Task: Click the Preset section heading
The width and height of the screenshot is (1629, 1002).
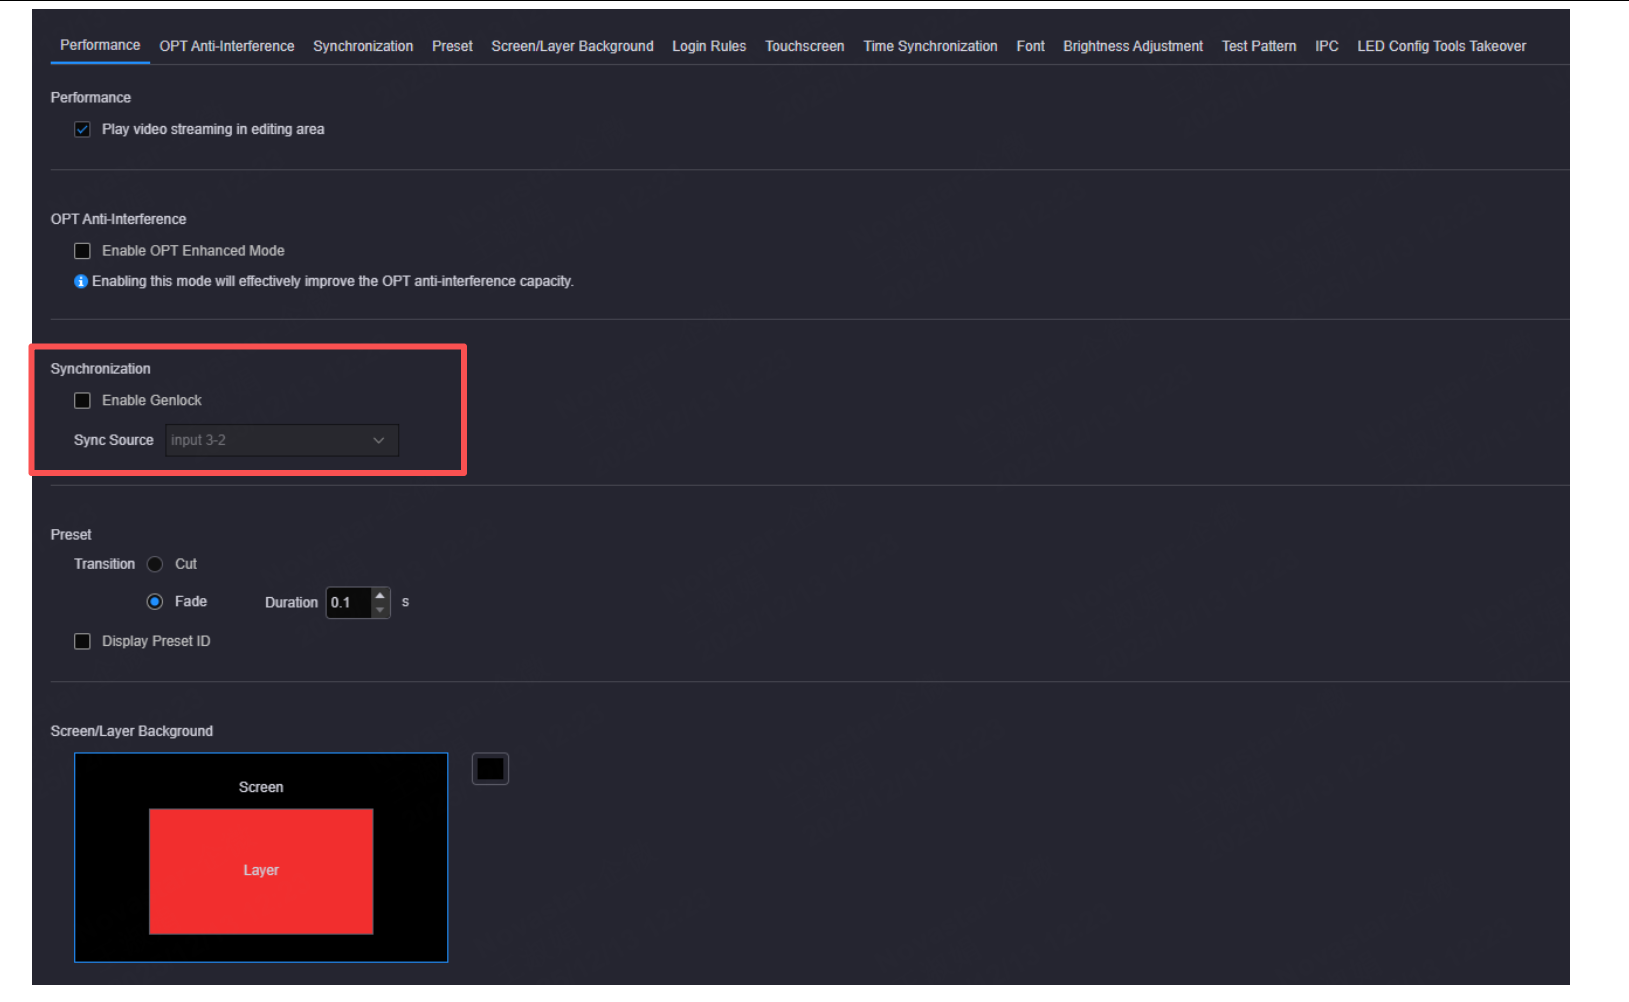Action: click(71, 535)
